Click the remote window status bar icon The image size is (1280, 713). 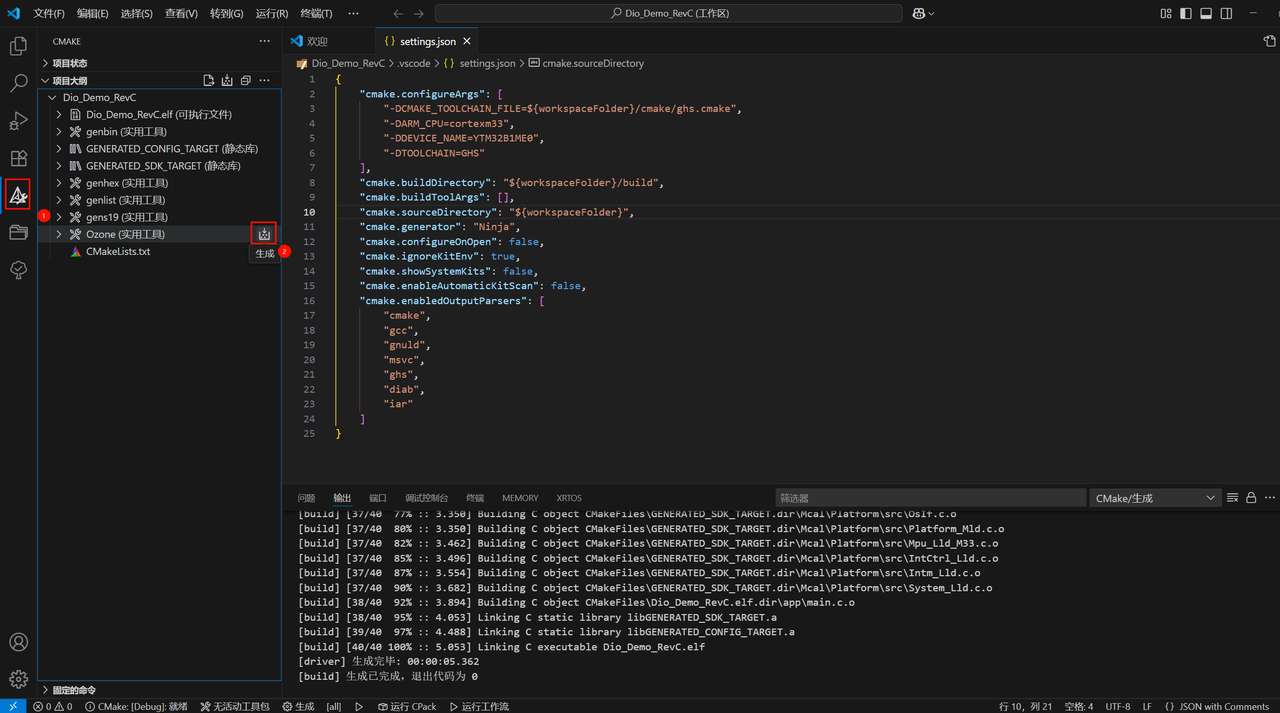(13, 706)
